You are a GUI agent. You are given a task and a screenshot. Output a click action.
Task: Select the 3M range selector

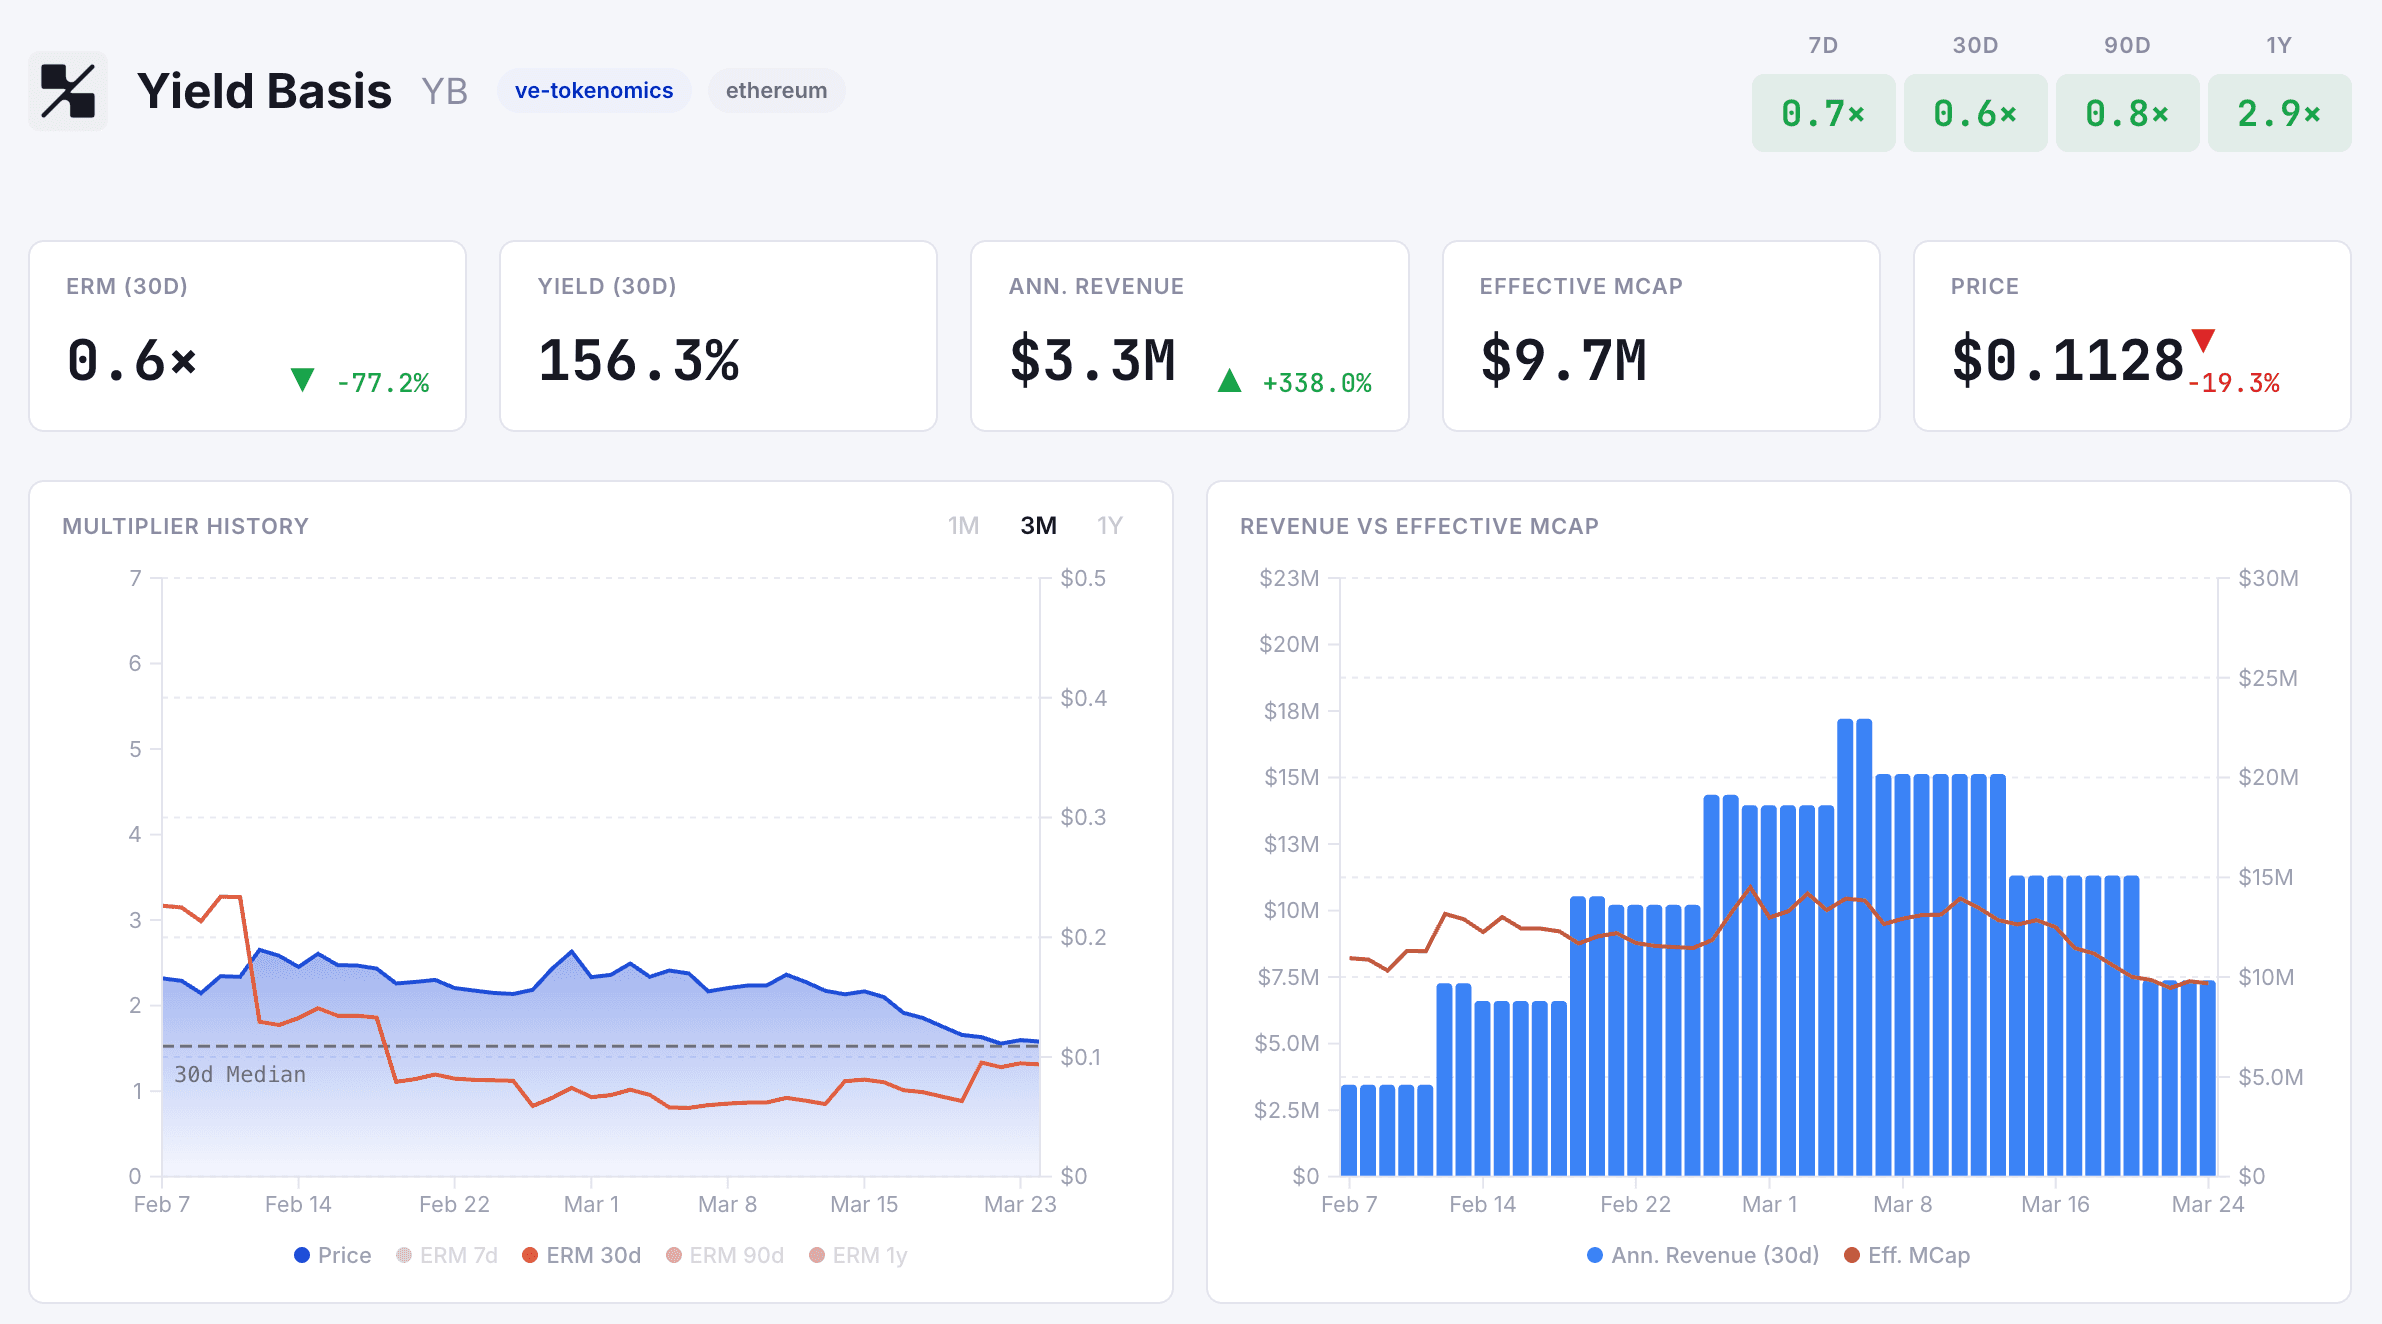tap(1036, 524)
